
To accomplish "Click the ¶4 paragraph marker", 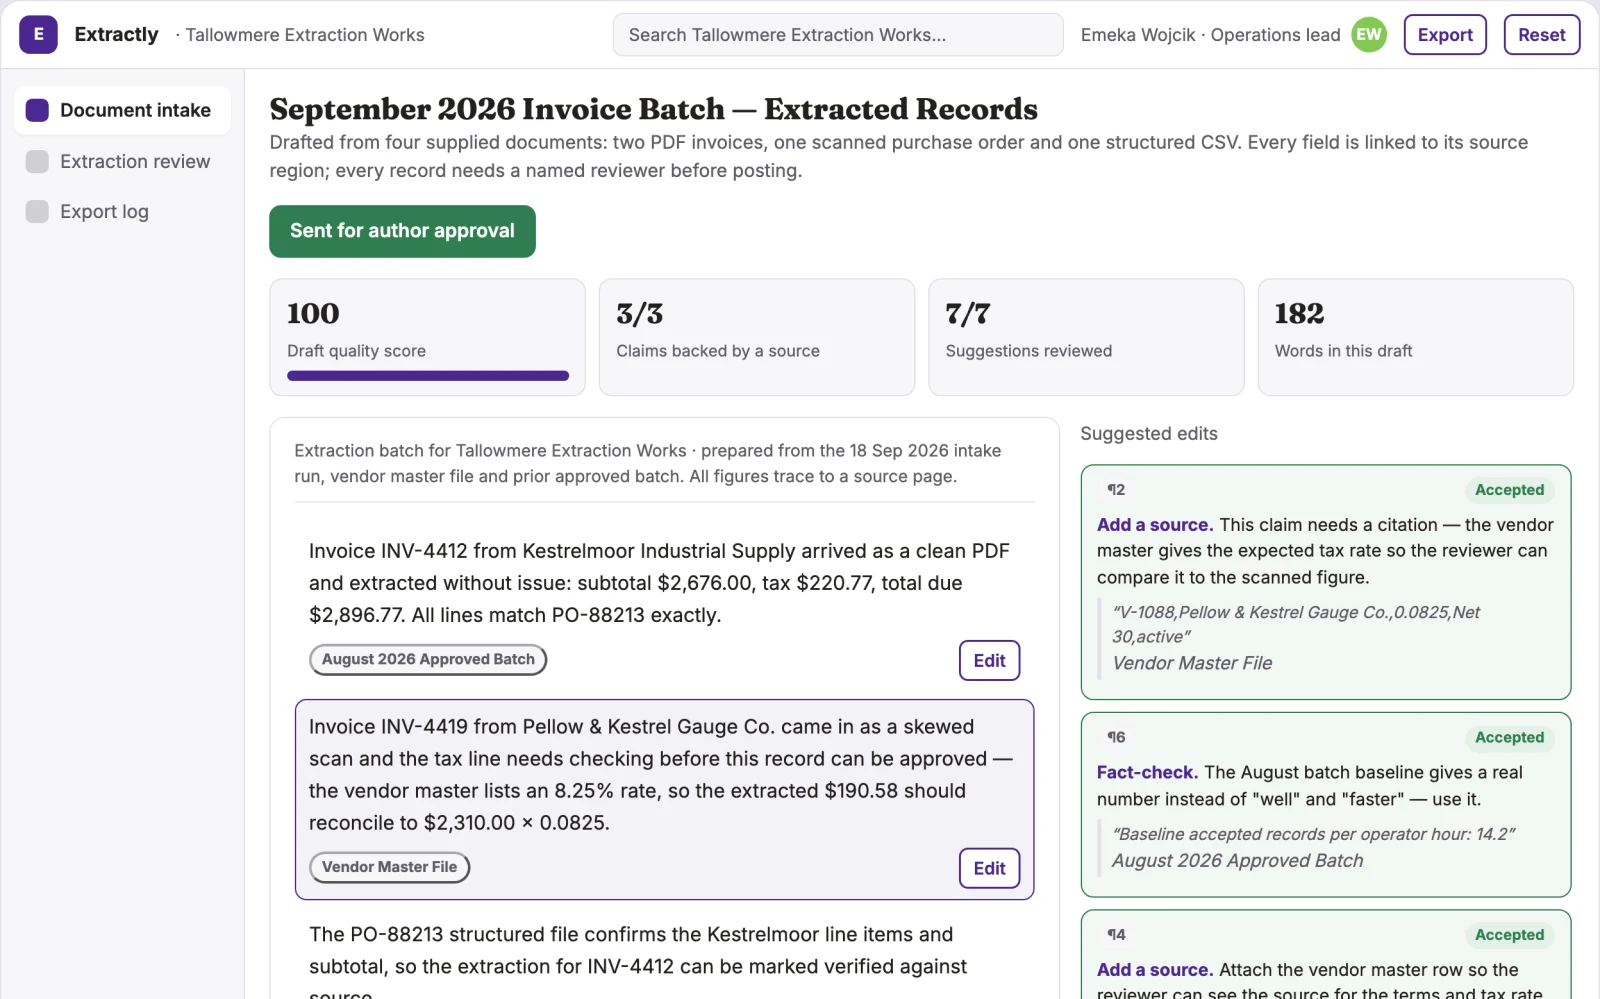I will click(x=1116, y=935).
